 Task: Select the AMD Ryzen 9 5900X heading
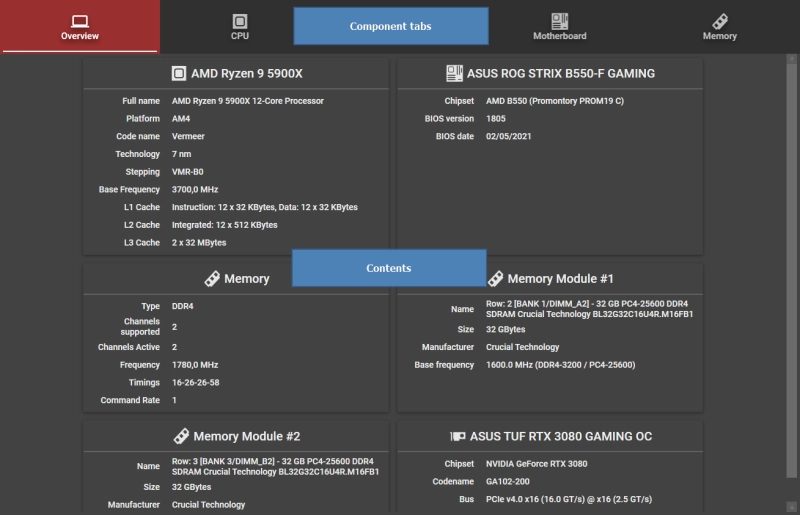247,73
